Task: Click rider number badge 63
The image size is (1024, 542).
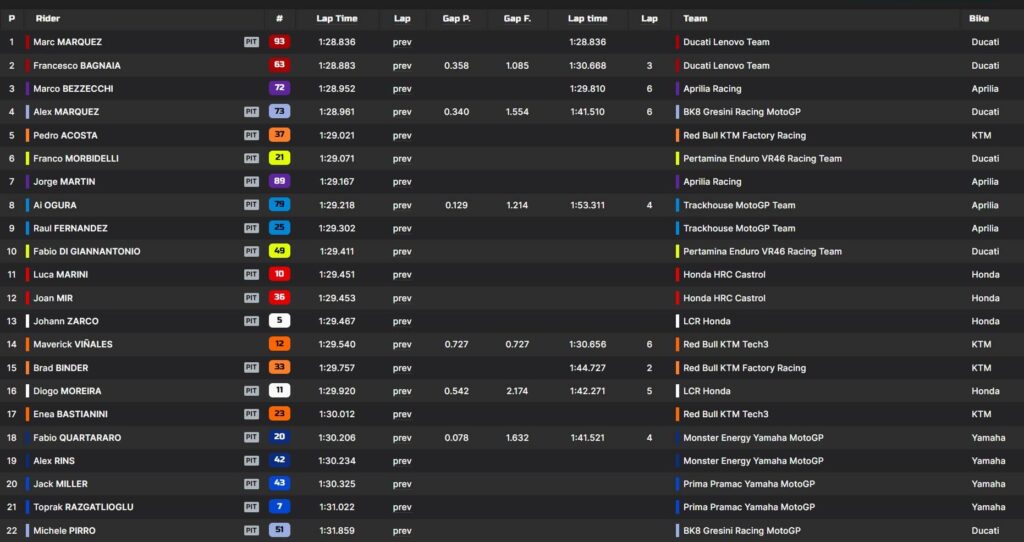Action: pos(279,65)
